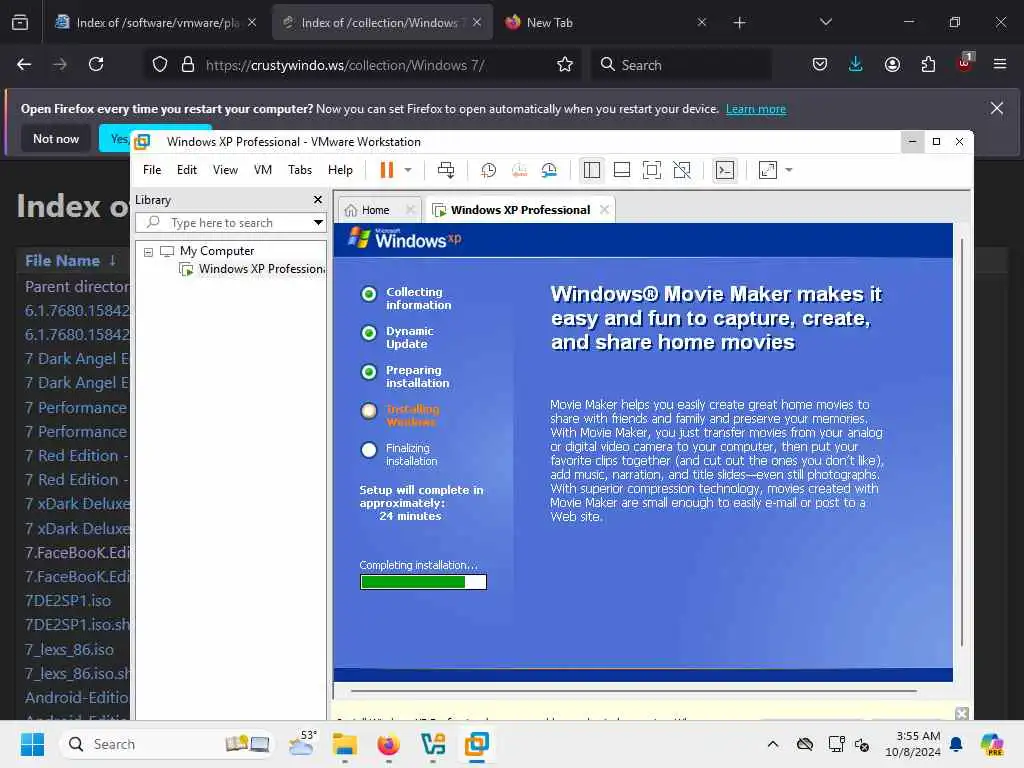This screenshot has height=768, width=1024.
Task: Collapse the My Computer tree node
Action: pyautogui.click(x=148, y=251)
